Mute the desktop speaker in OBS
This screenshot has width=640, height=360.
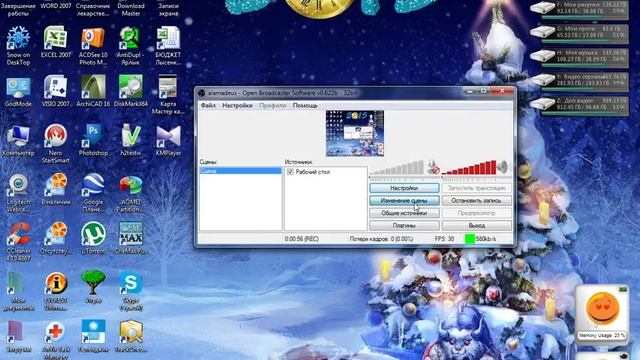click(x=503, y=167)
